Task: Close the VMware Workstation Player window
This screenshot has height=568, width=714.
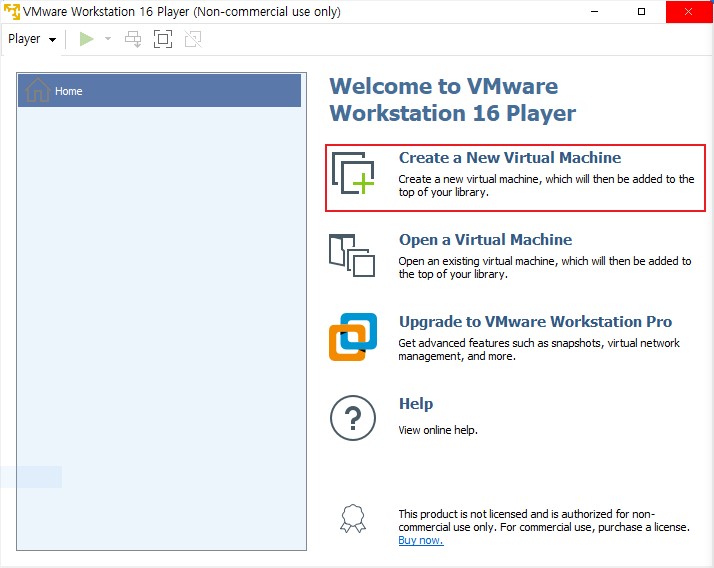Action: pyautogui.click(x=688, y=11)
